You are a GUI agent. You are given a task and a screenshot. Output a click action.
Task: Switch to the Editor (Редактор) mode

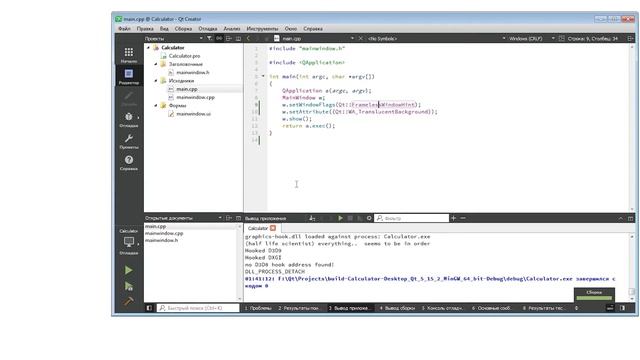(x=129, y=76)
